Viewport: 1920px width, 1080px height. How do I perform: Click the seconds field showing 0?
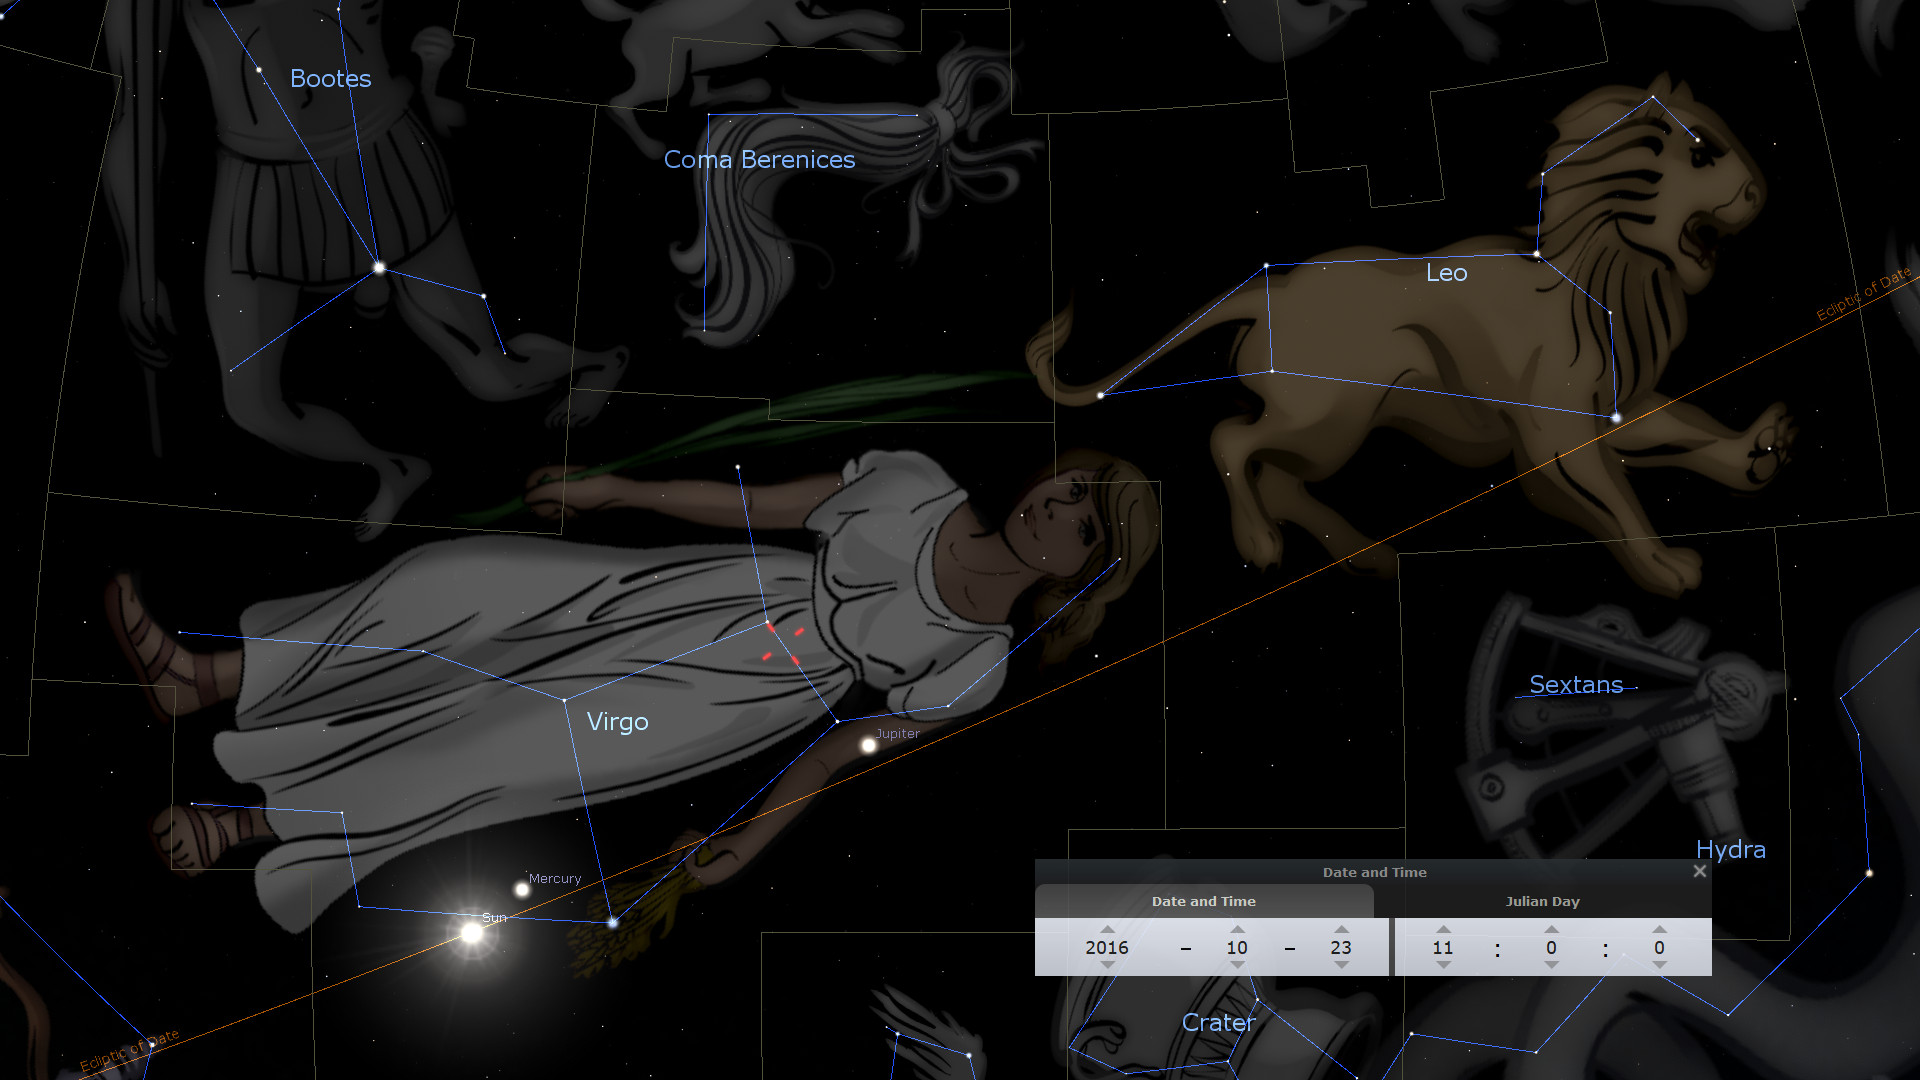coord(1659,947)
